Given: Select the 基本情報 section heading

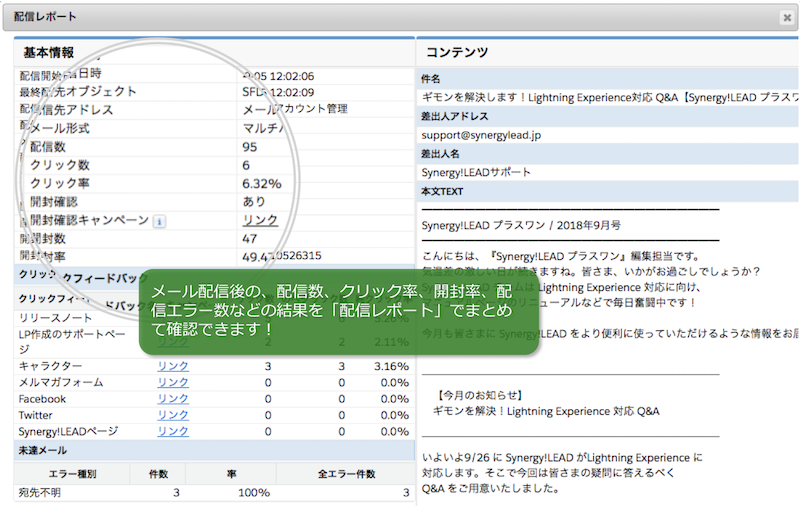Looking at the screenshot, I should [48, 53].
